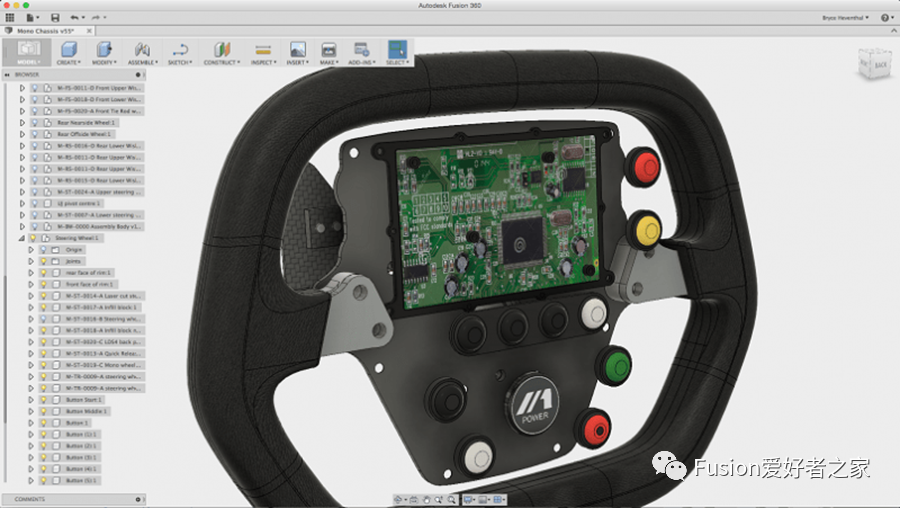
Task: Switch to Mono Chassis v55 document tab
Action: pos(46,31)
